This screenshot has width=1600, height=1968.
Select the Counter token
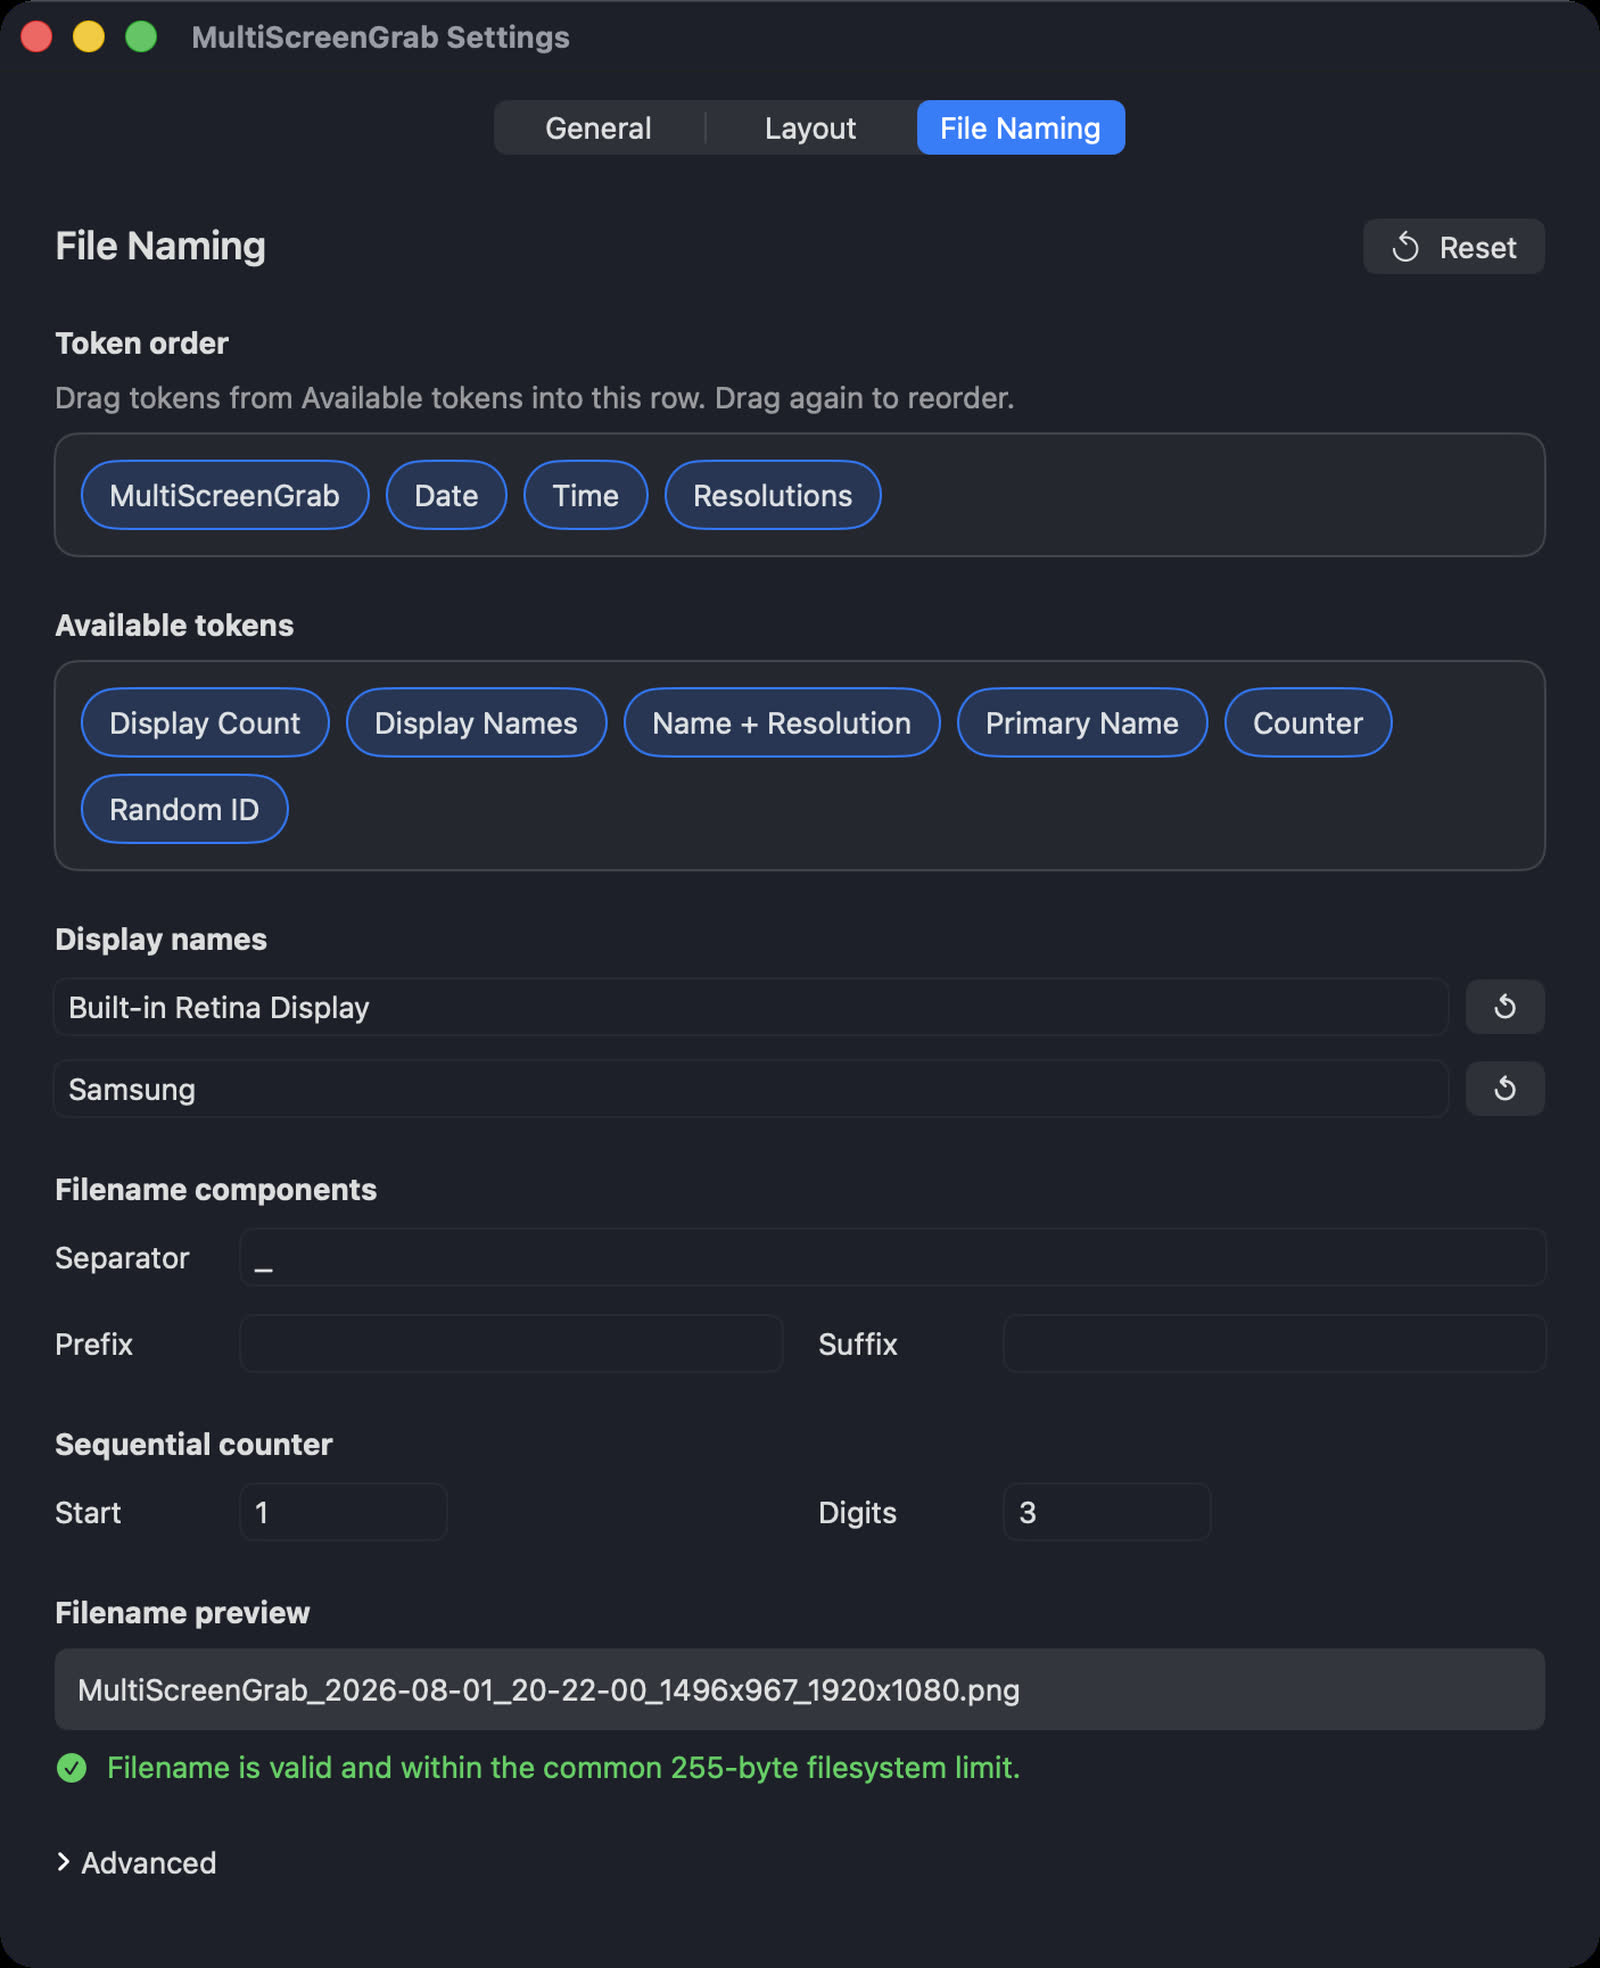1308,723
